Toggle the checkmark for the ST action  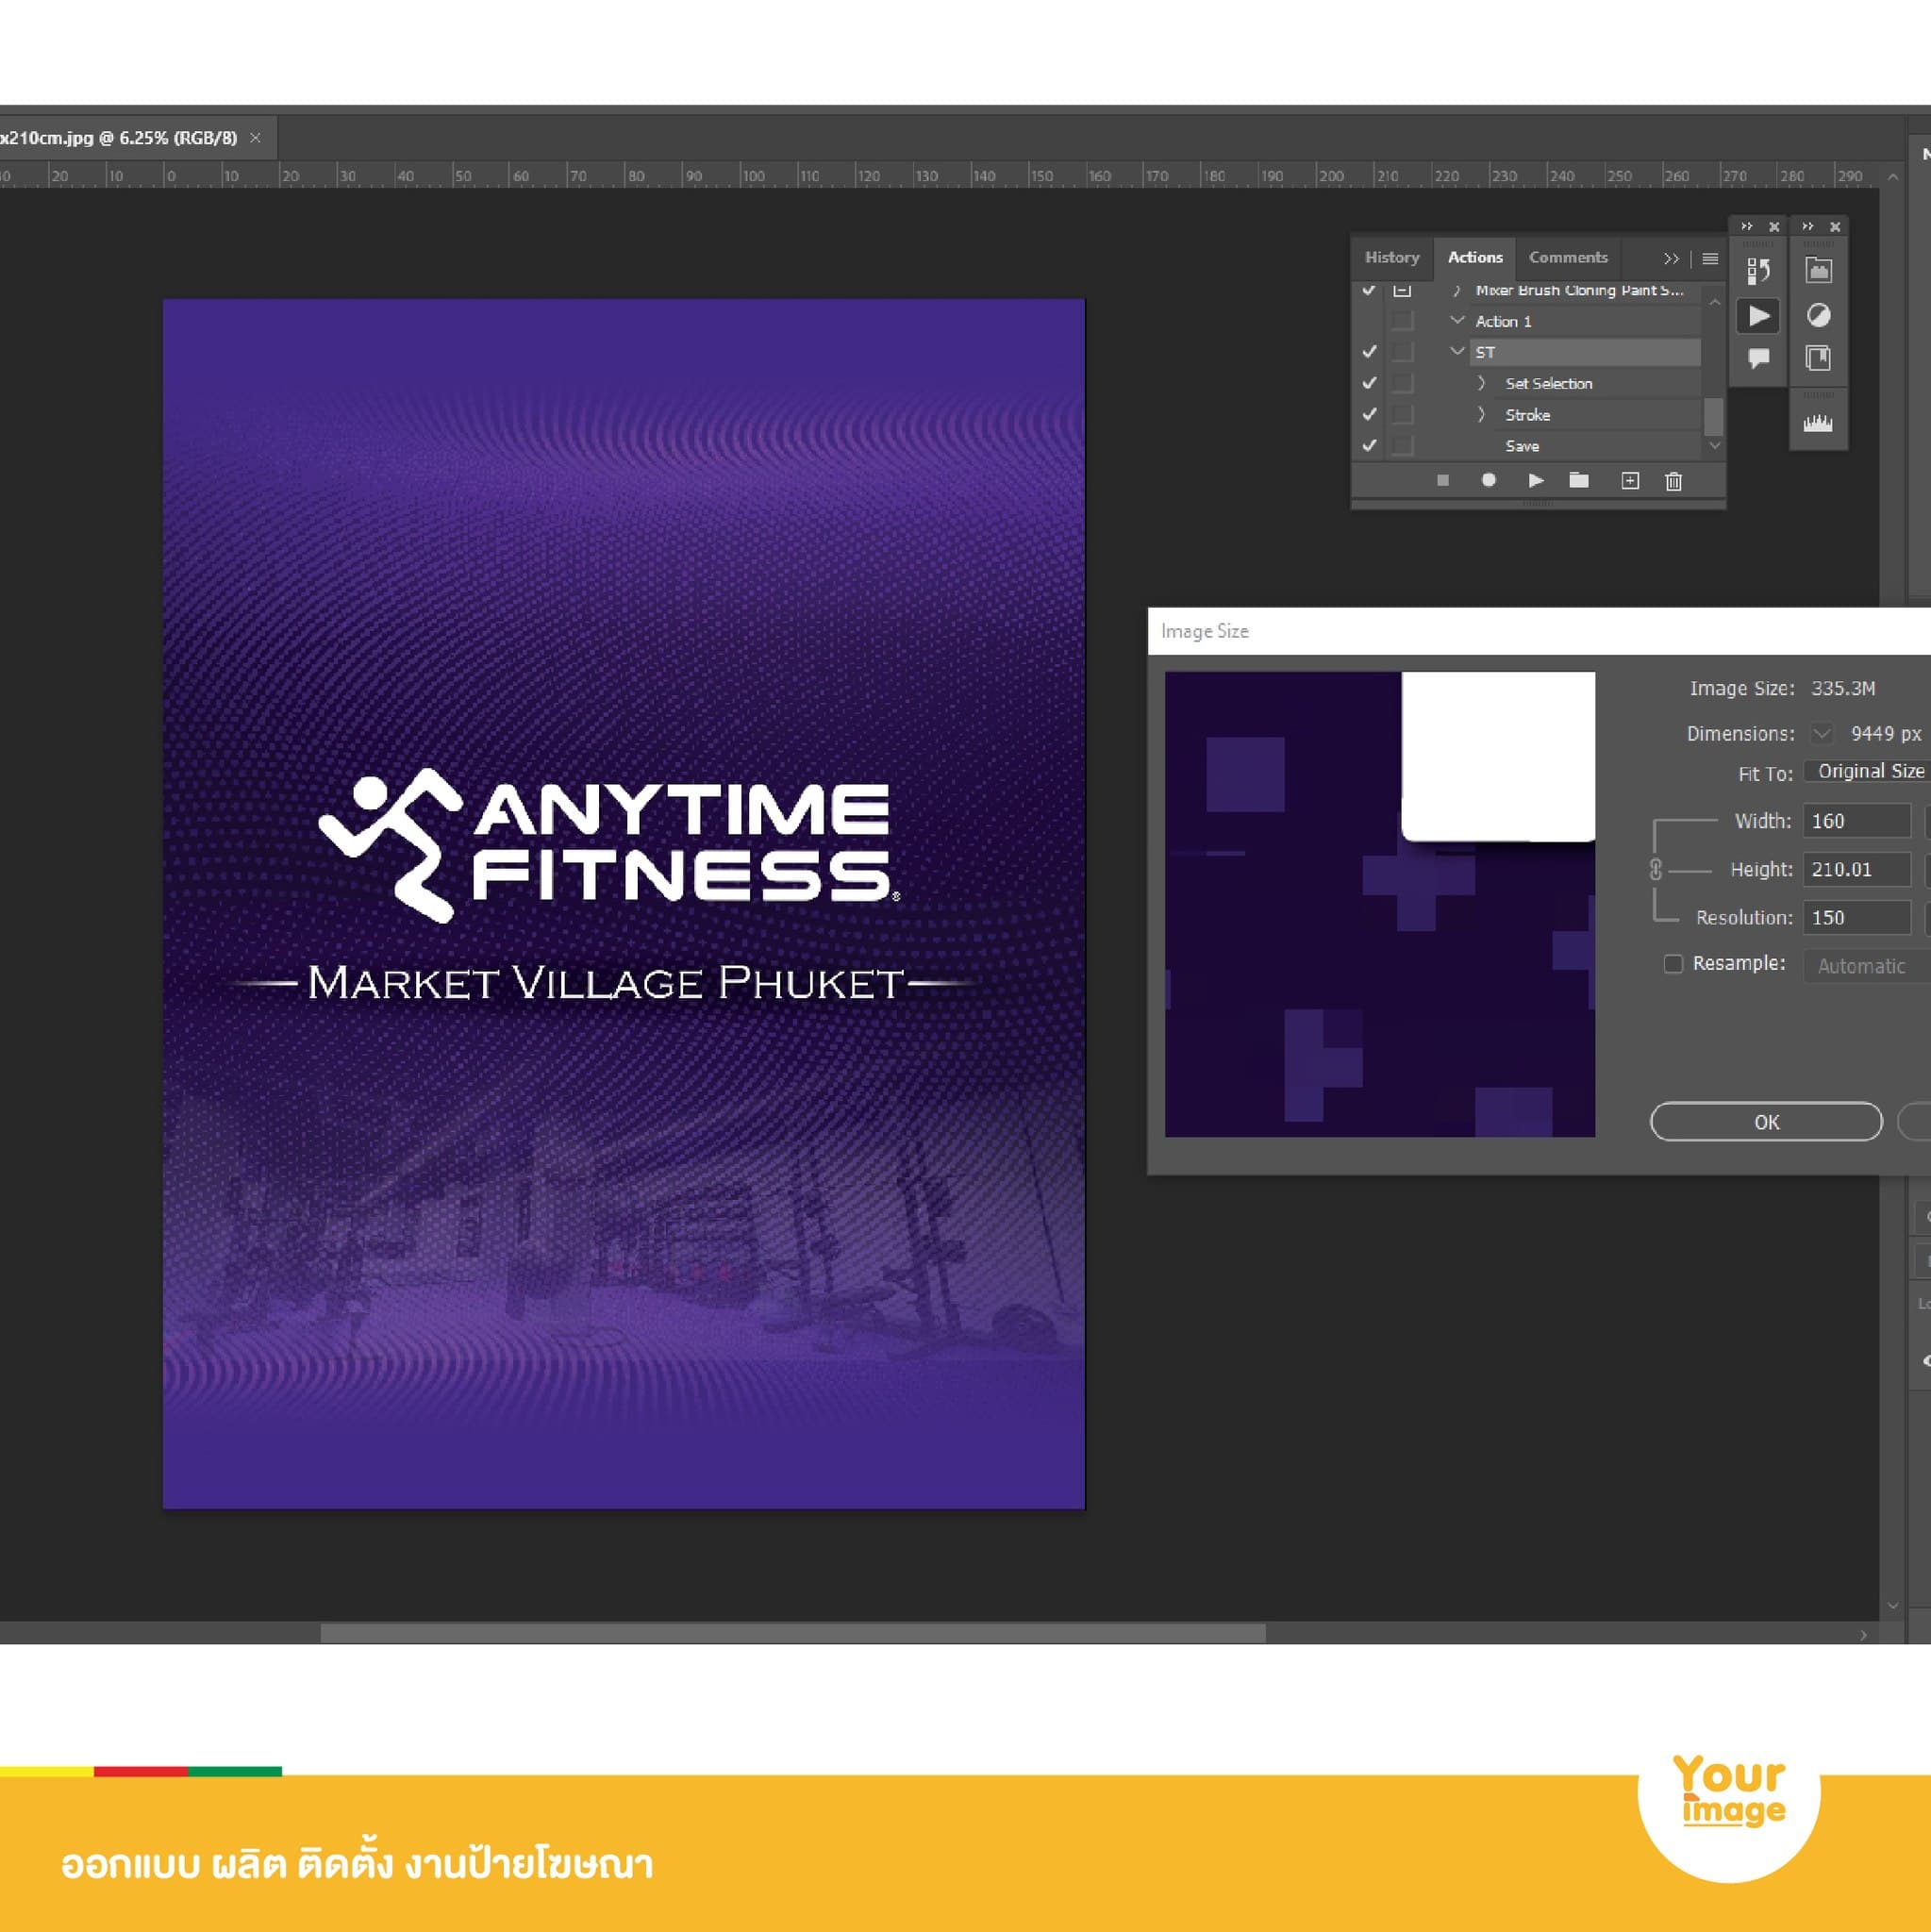pyautogui.click(x=1369, y=352)
